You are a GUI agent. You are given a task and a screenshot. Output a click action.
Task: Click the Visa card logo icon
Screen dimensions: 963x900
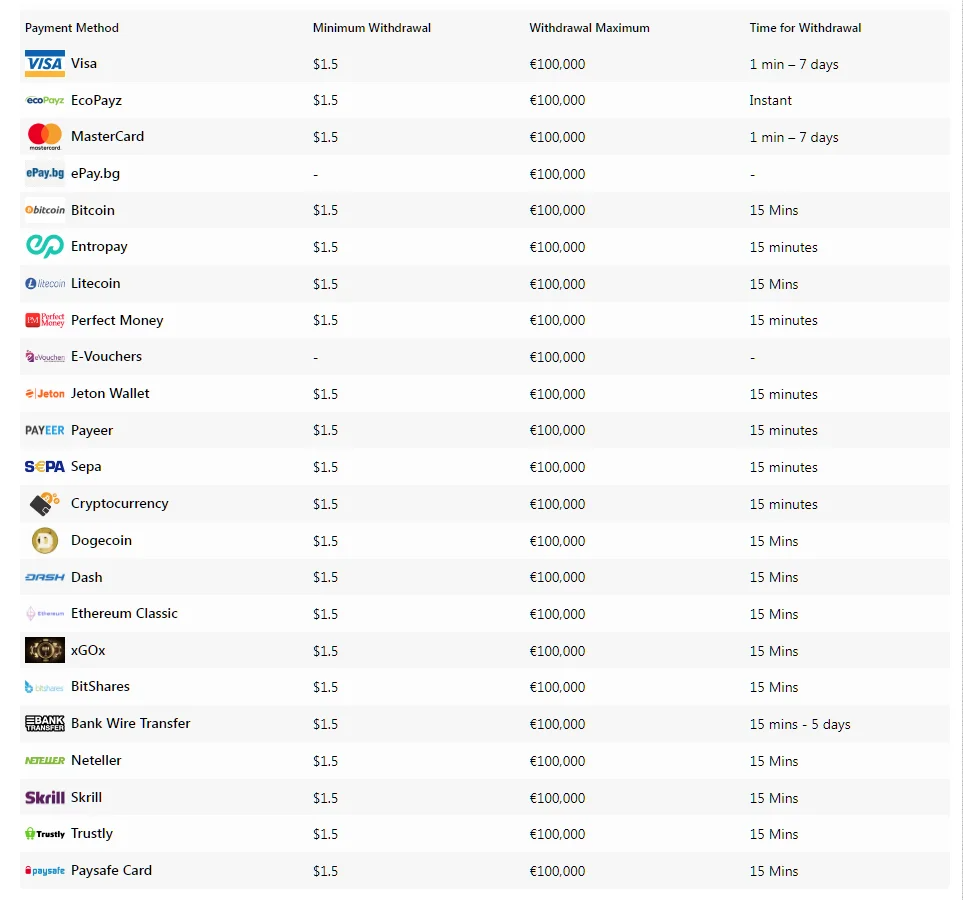click(45, 64)
